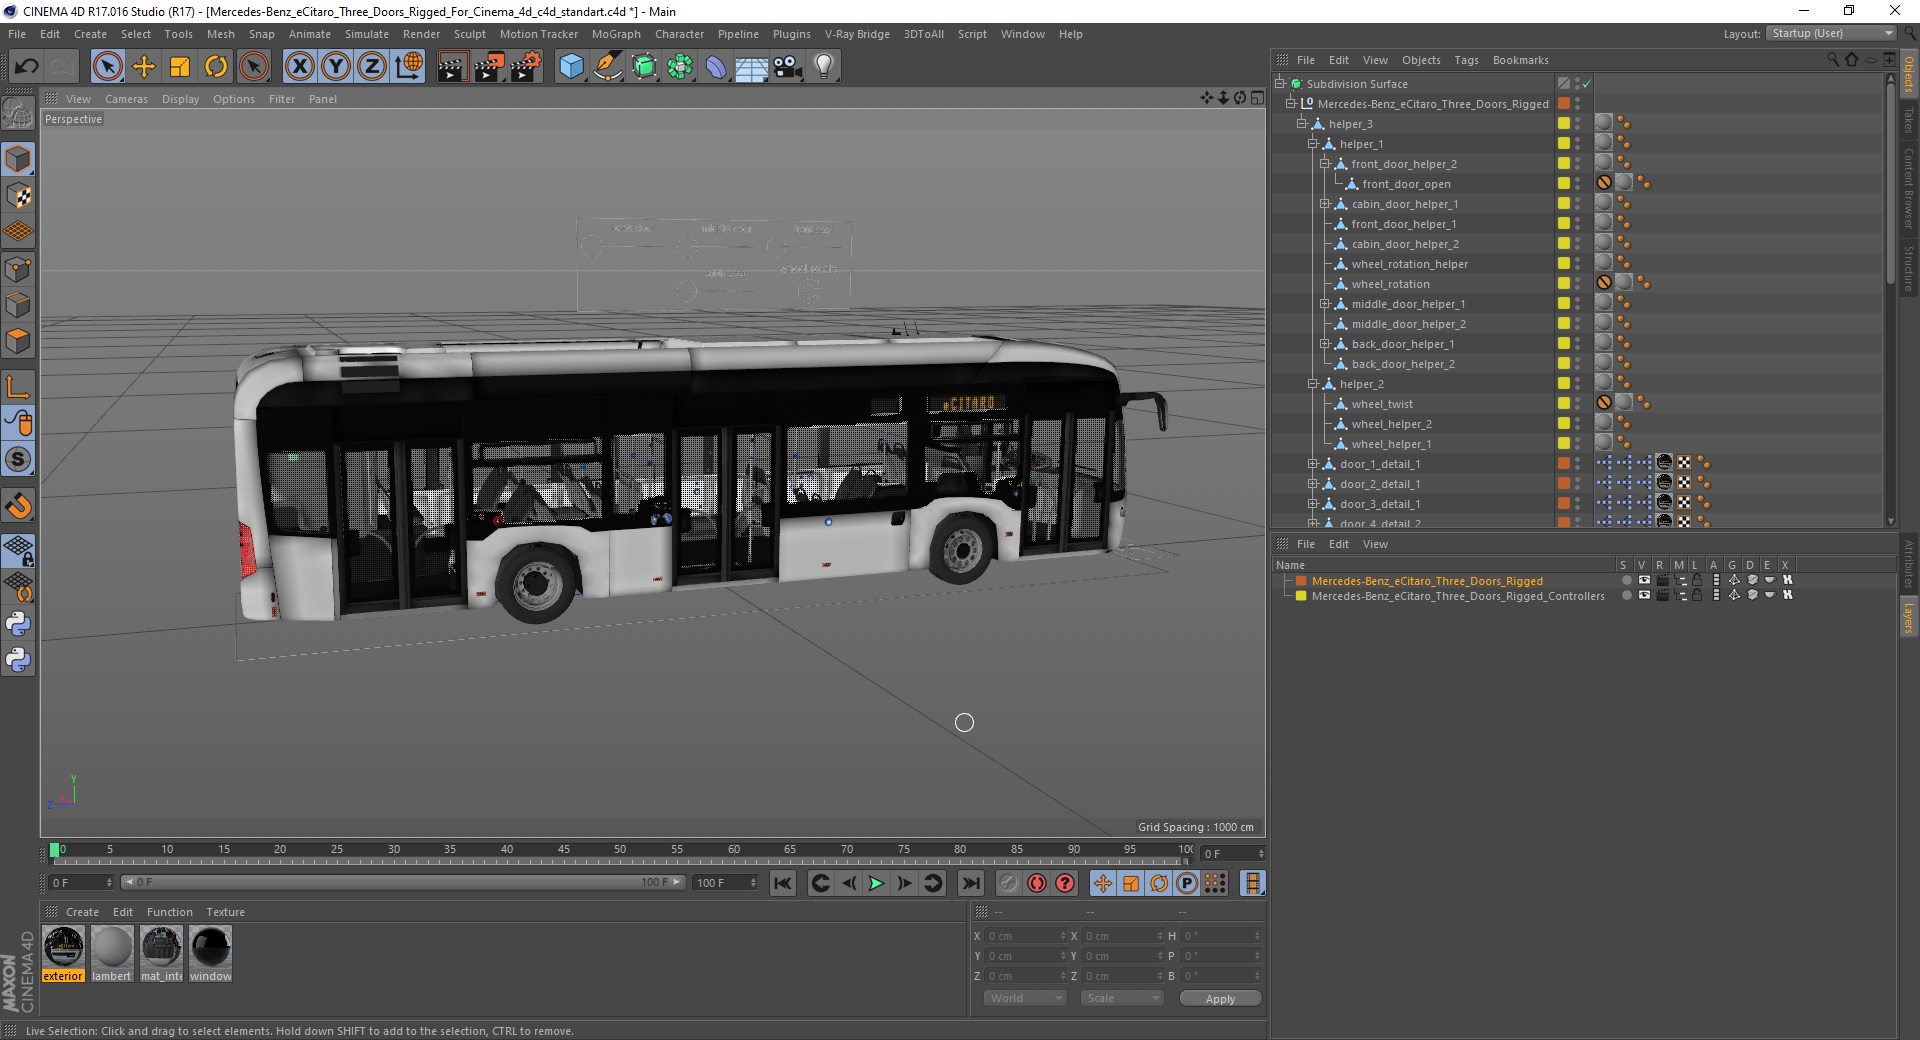Viewport: 1920px width, 1040px height.
Task: Toggle layer visibility of Mercedes-Benz_eCitaro_Three_Doors_Rigged_Controllers
Action: click(x=1644, y=595)
